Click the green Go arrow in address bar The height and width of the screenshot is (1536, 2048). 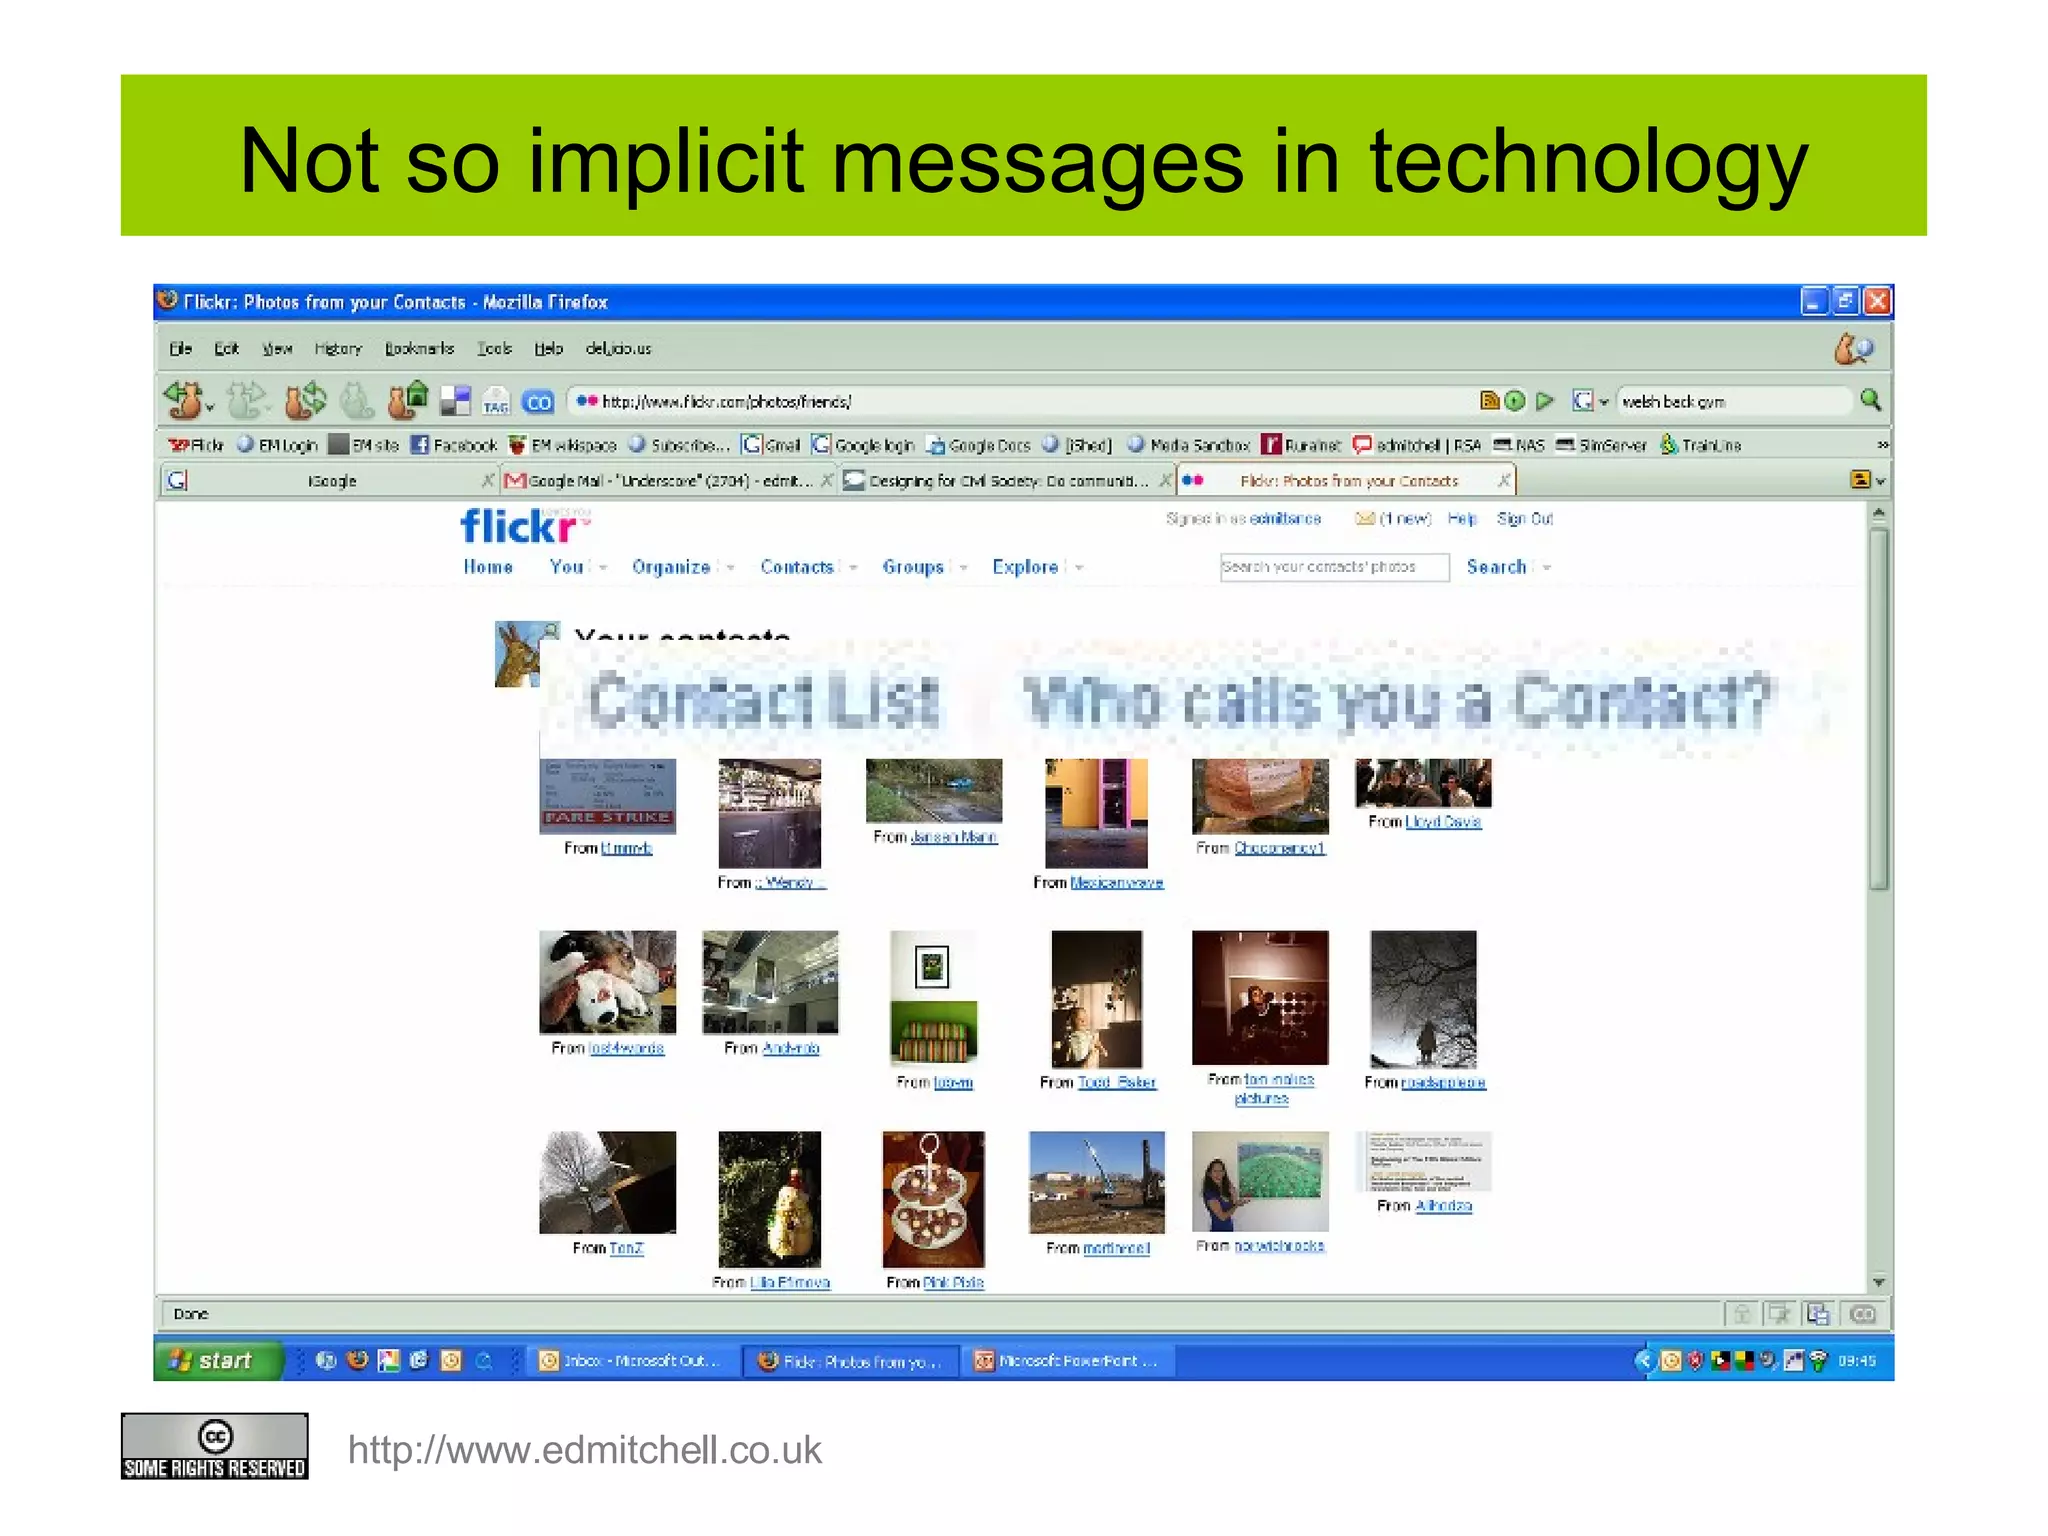point(1545,401)
